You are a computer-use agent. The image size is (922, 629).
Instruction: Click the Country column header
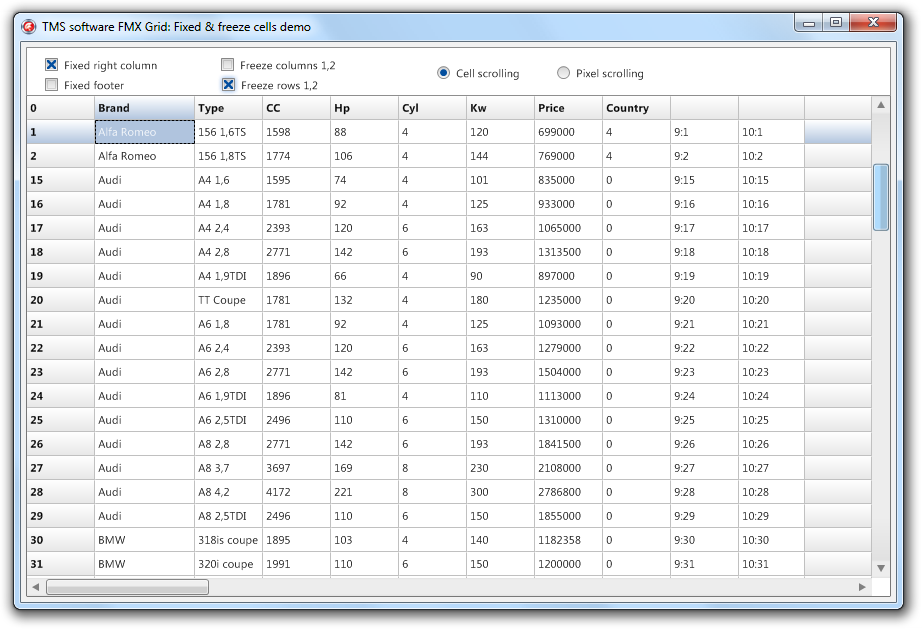click(x=636, y=108)
